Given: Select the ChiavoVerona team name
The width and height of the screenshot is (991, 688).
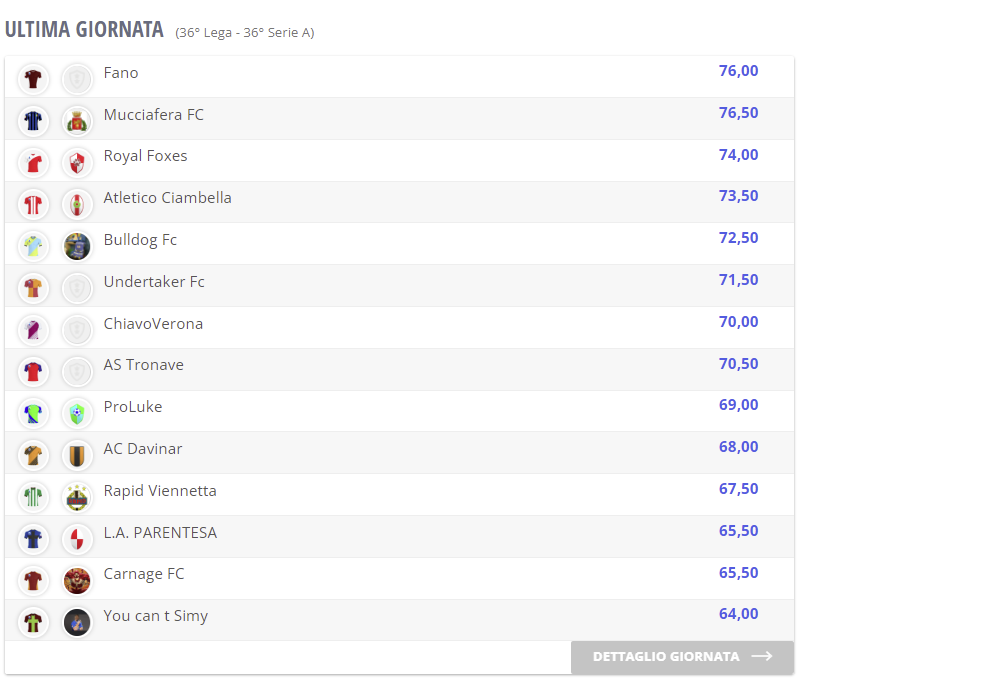Looking at the screenshot, I should point(154,323).
